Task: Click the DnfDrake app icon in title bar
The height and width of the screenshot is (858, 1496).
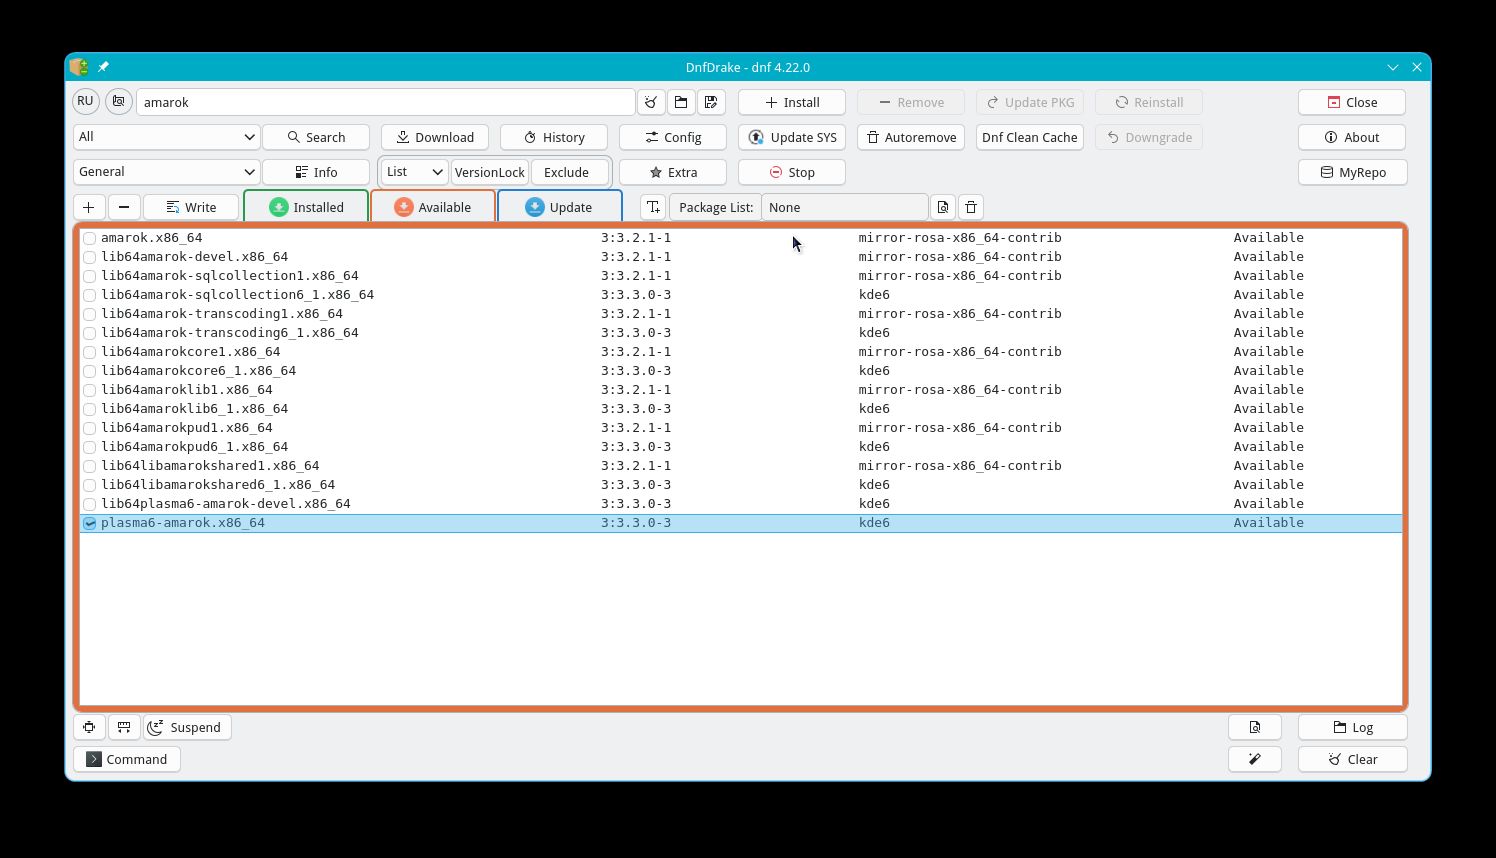Action: [x=79, y=67]
